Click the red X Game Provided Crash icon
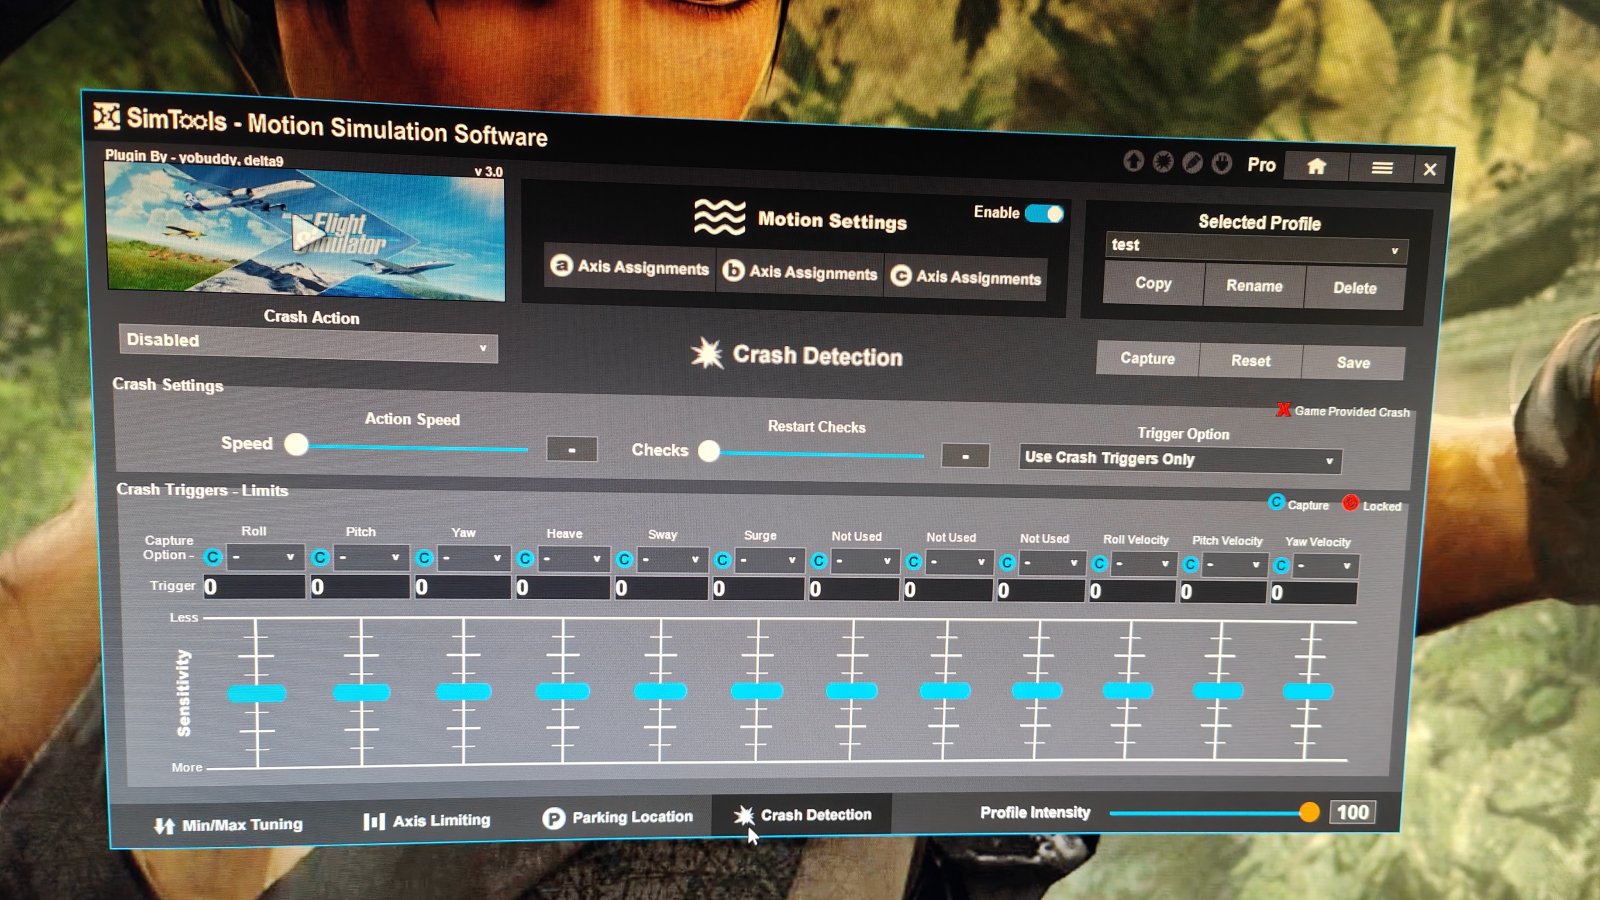Viewport: 1600px width, 900px height. pyautogui.click(x=1283, y=410)
